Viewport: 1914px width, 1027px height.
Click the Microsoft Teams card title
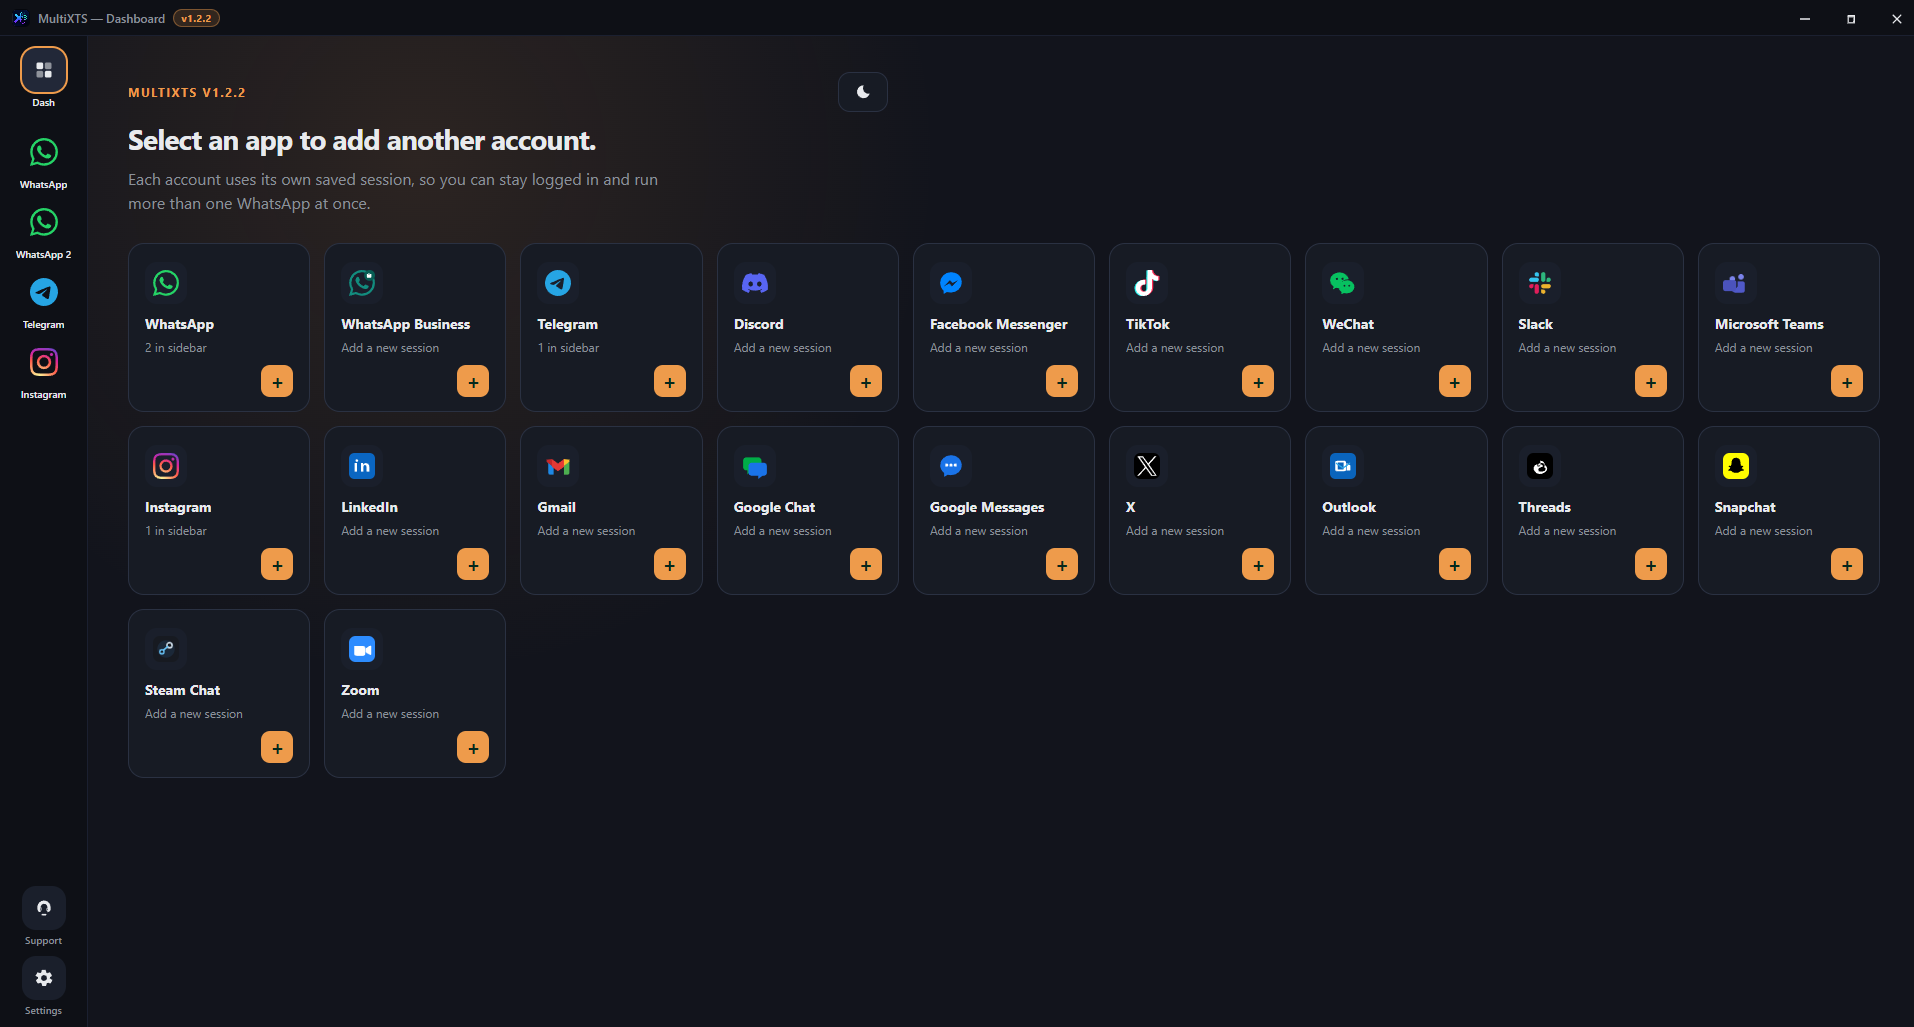click(1769, 324)
